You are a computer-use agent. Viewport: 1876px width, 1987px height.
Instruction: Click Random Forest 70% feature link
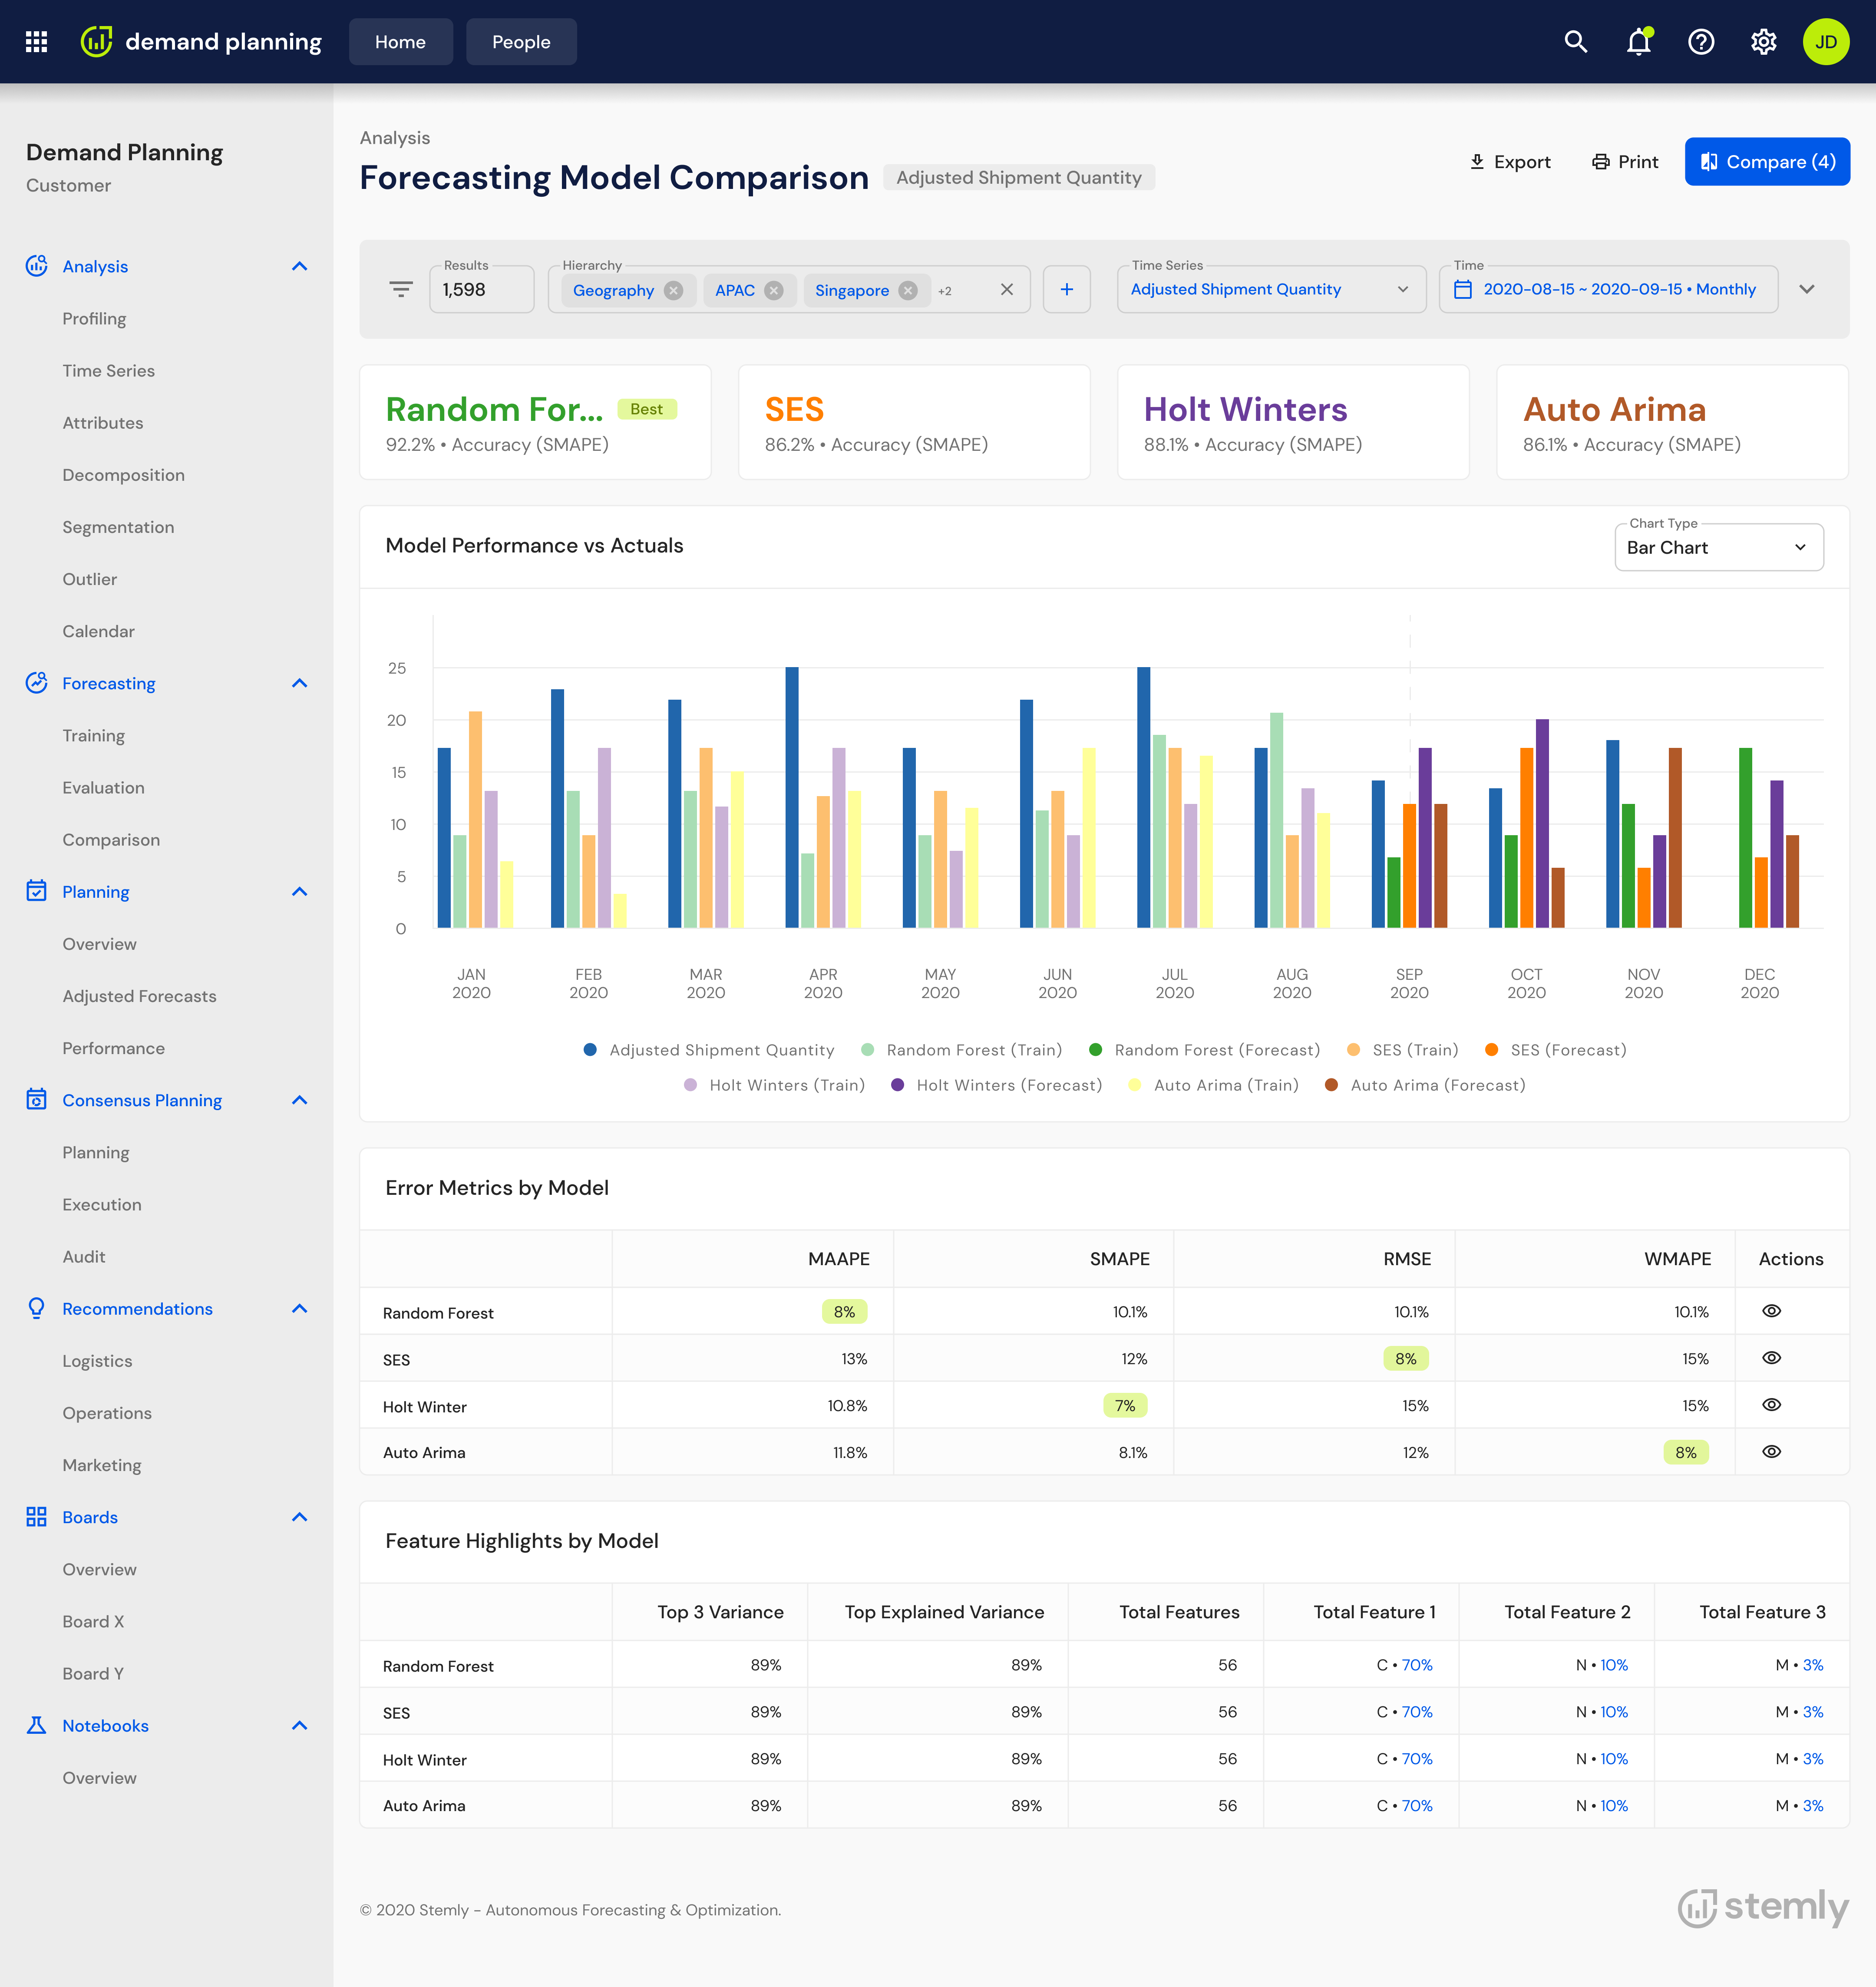point(1417,1665)
